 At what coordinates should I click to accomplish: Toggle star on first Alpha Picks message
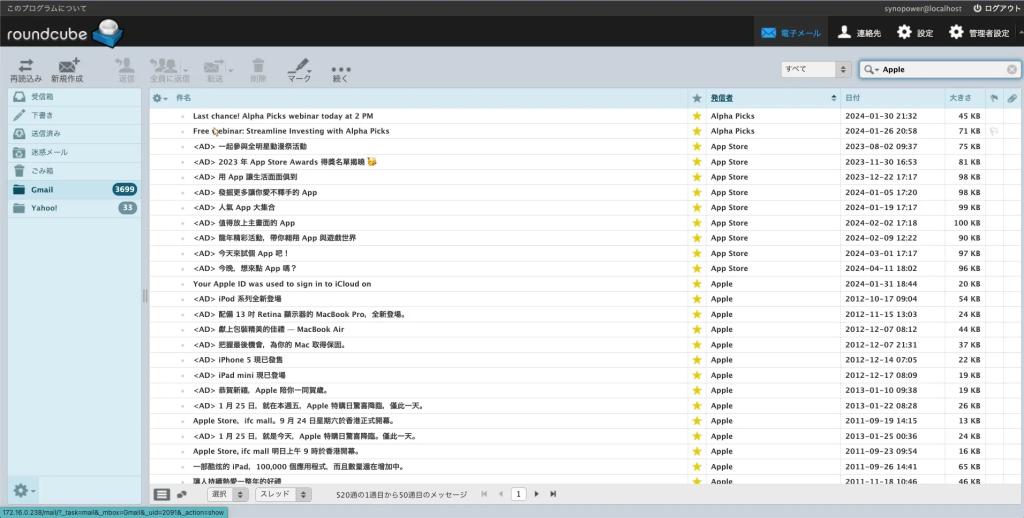point(697,116)
